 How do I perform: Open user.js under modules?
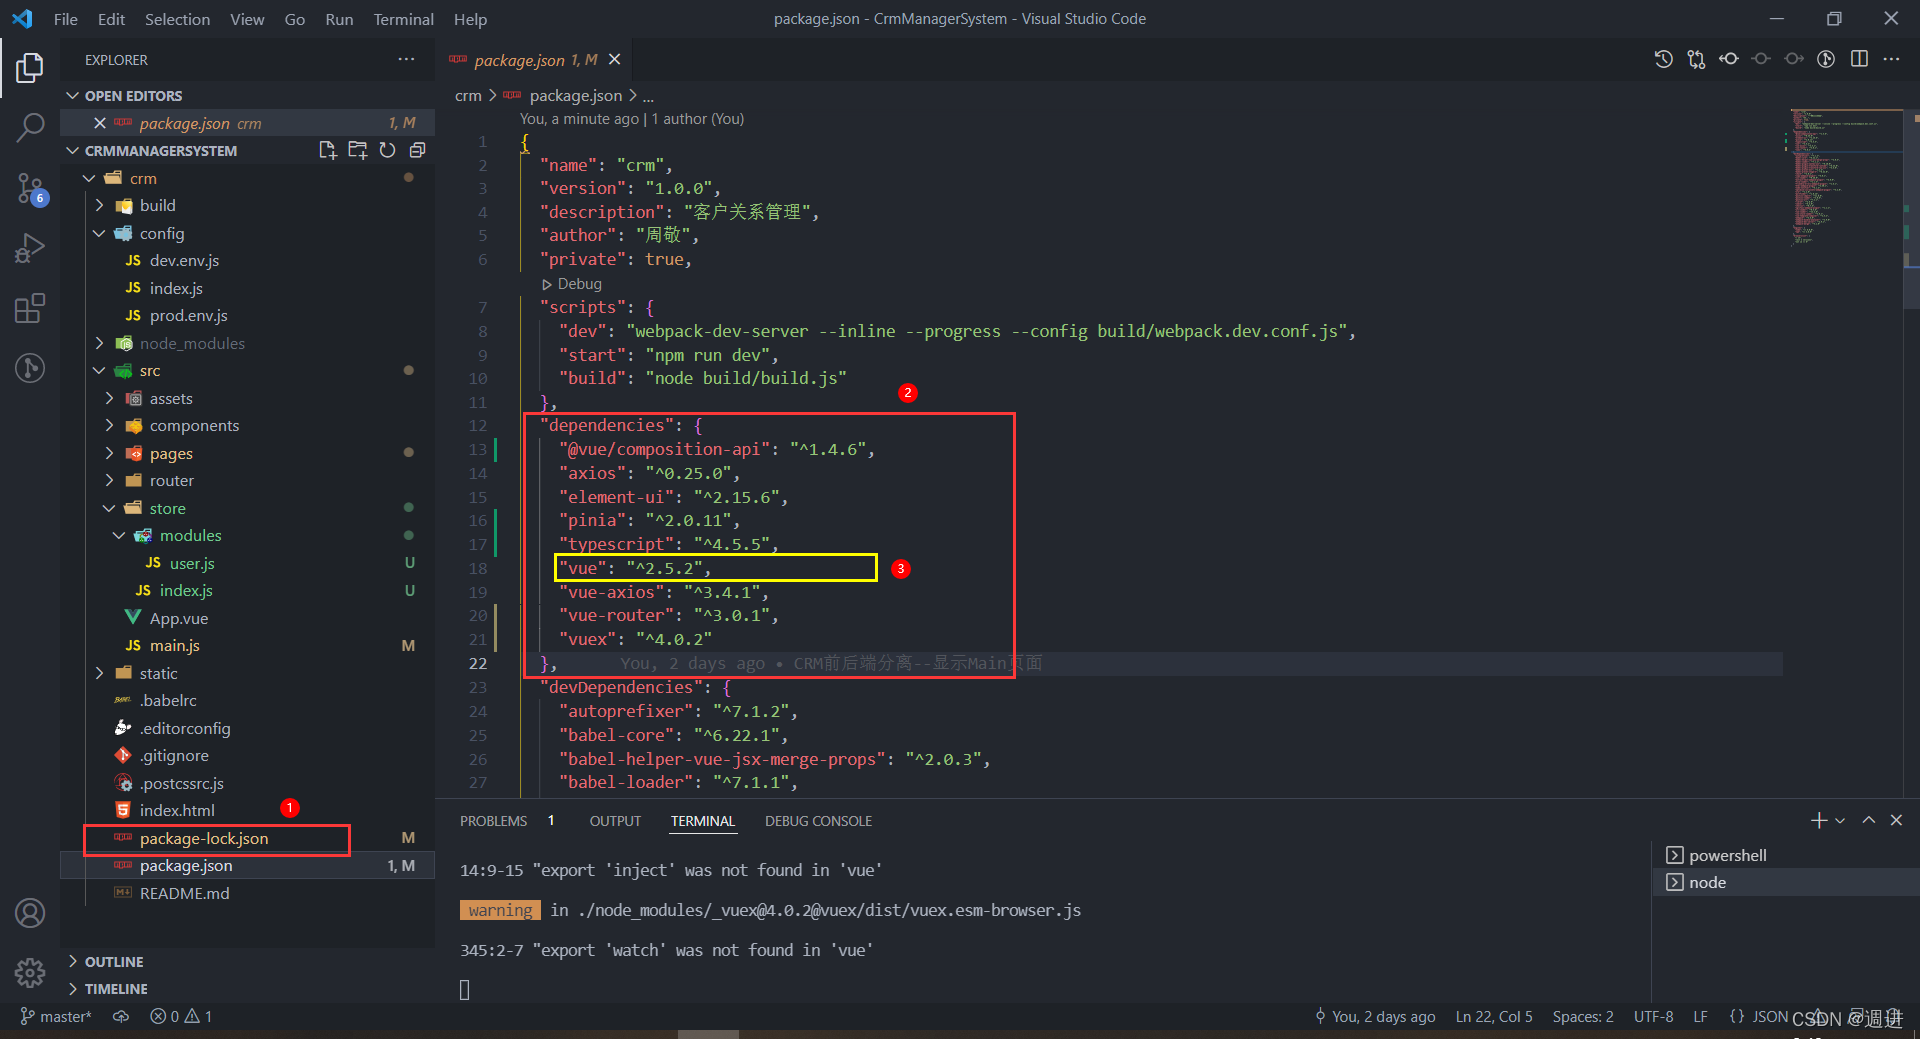pyautogui.click(x=192, y=563)
